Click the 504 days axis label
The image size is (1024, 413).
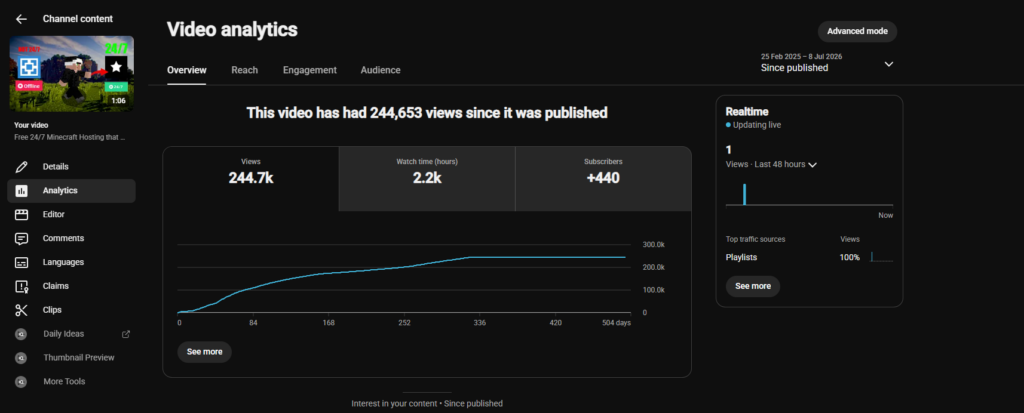click(x=616, y=323)
